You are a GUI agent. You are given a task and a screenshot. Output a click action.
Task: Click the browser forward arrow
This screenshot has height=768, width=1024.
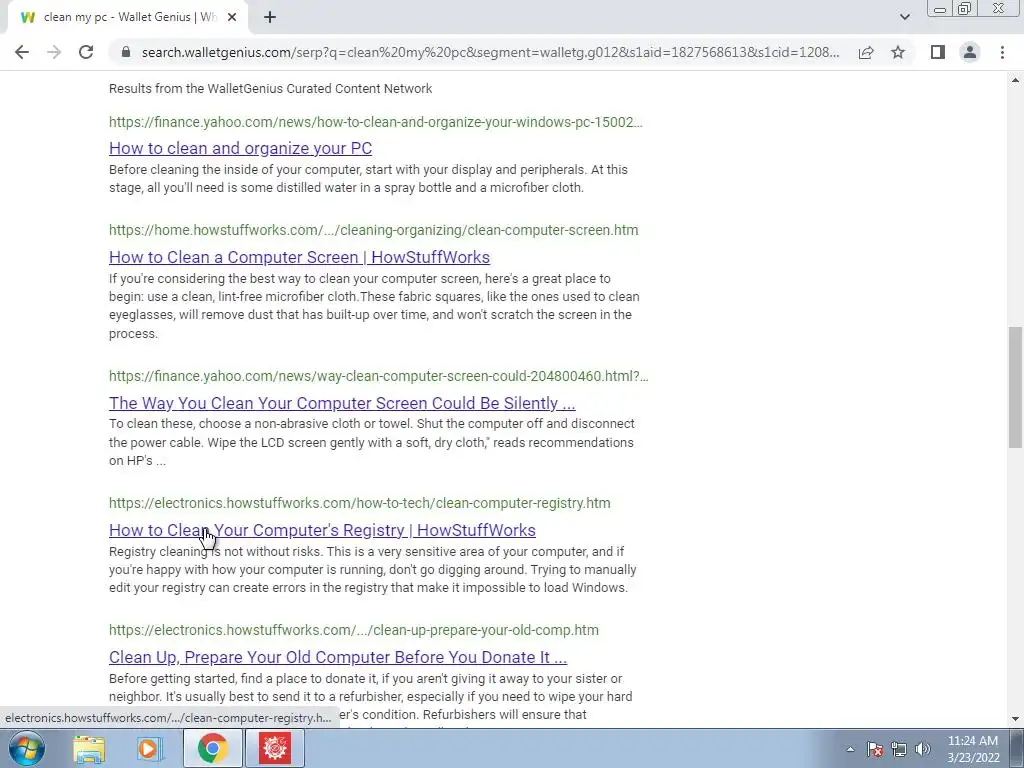point(54,52)
